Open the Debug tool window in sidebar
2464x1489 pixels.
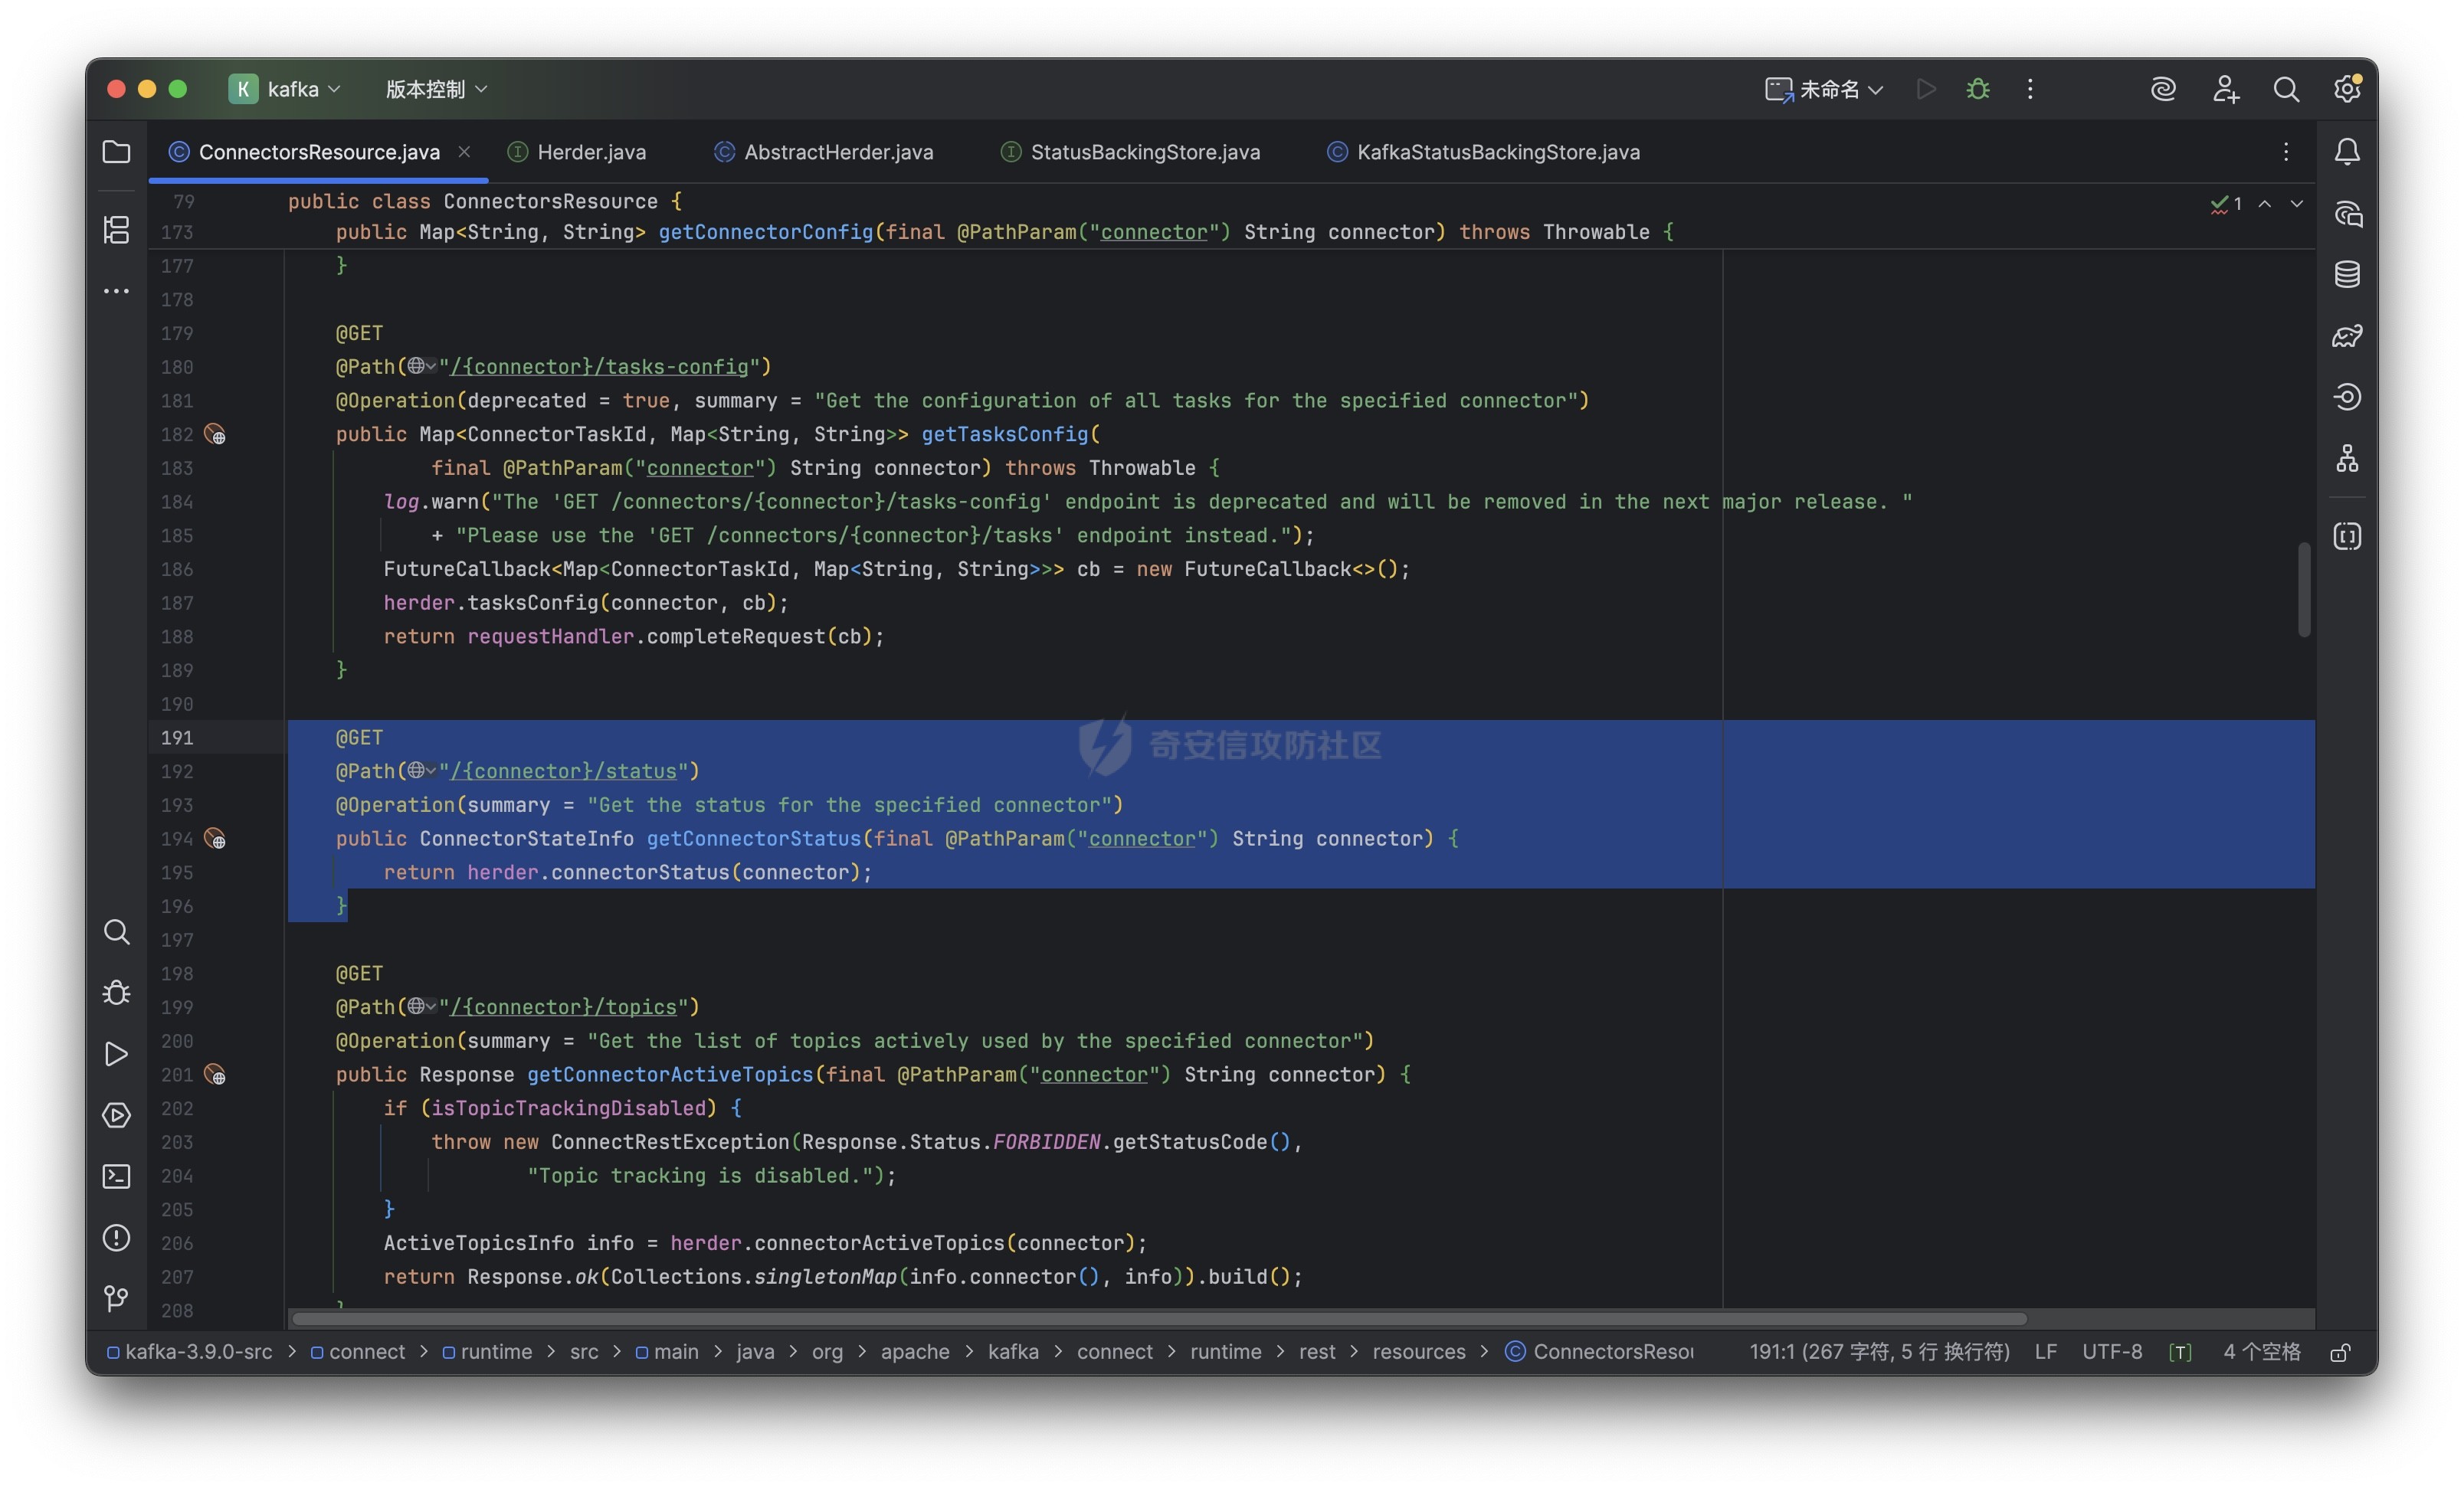[x=116, y=992]
